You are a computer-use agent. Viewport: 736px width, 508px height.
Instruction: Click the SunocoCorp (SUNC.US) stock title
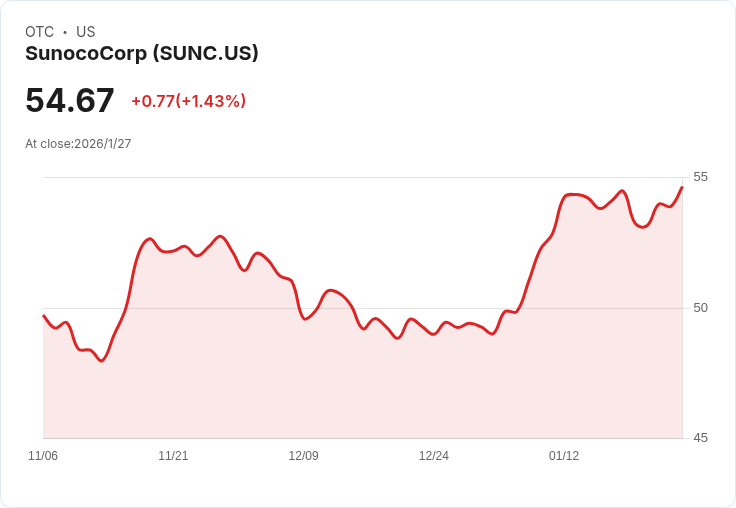click(142, 53)
